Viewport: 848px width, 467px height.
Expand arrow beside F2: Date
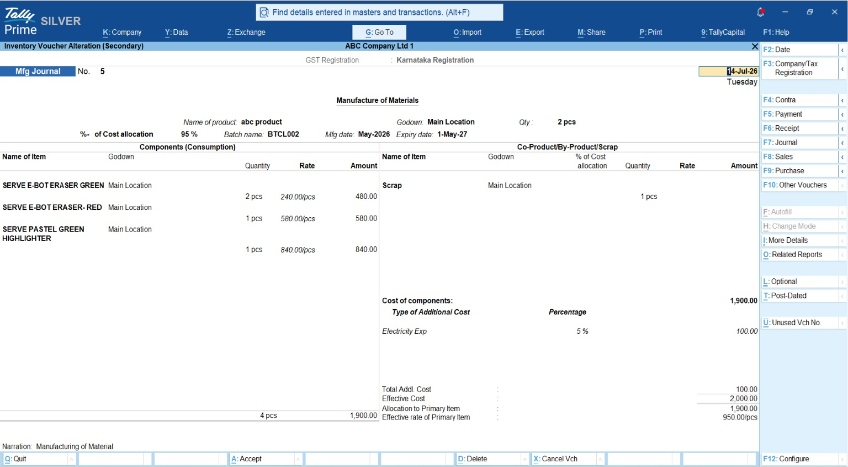click(x=843, y=50)
